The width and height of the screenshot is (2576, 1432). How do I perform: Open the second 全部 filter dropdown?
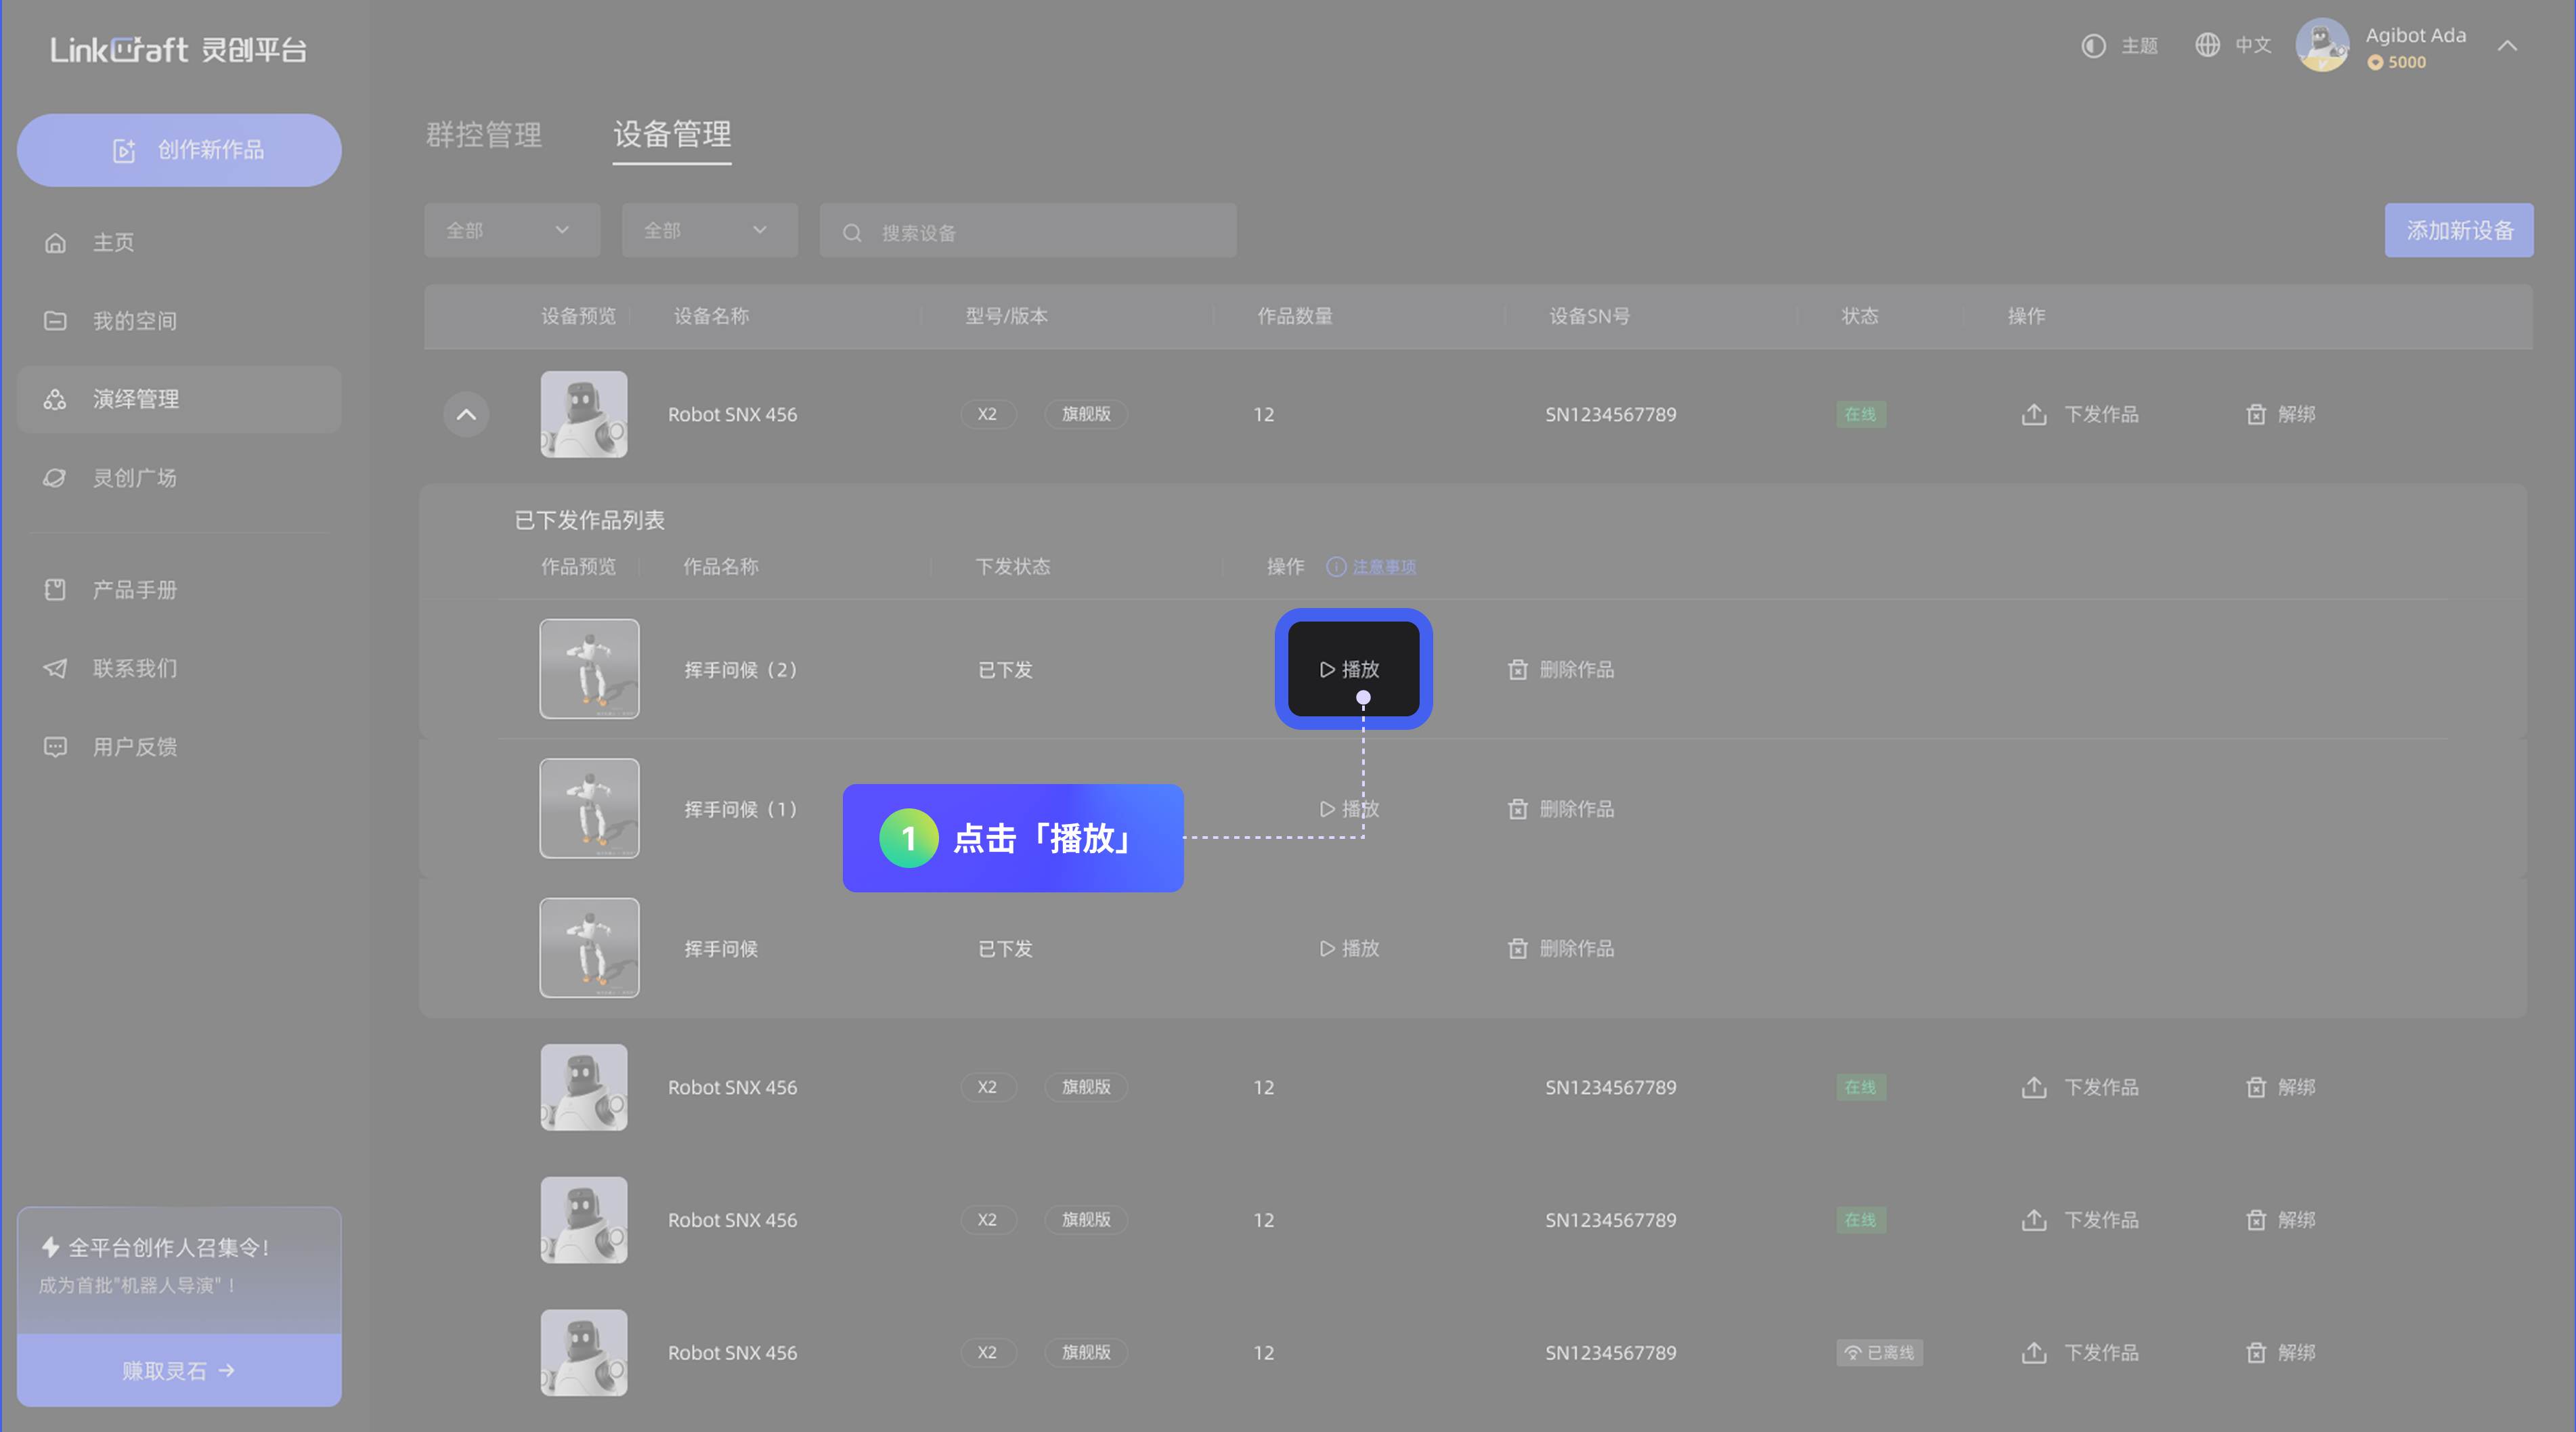[x=709, y=230]
